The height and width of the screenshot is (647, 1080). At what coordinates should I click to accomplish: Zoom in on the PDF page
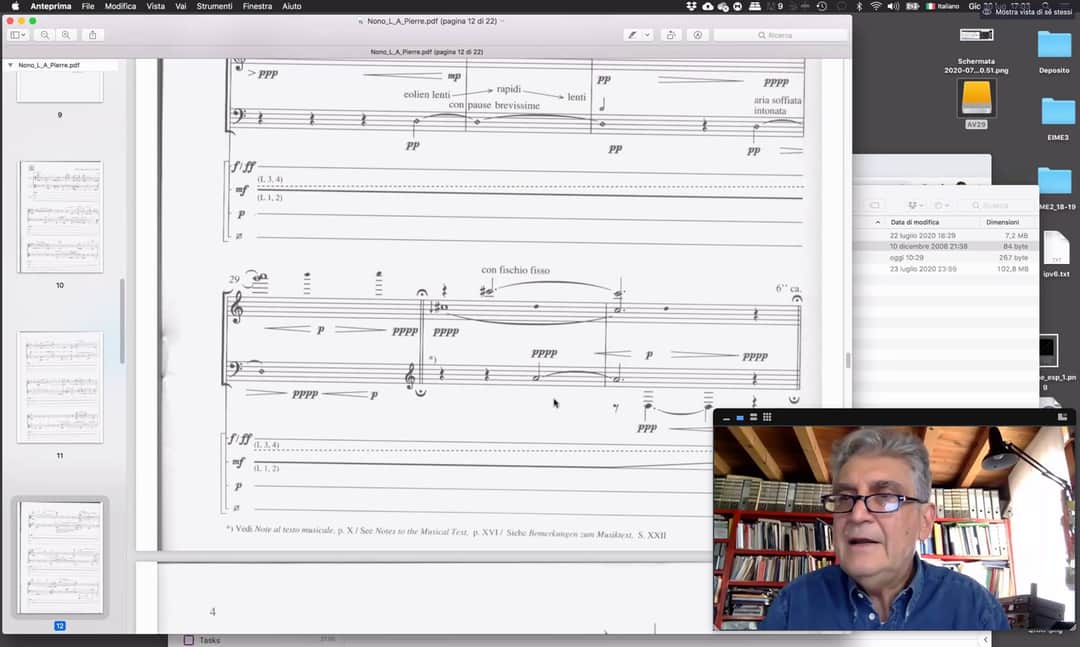click(x=66, y=34)
